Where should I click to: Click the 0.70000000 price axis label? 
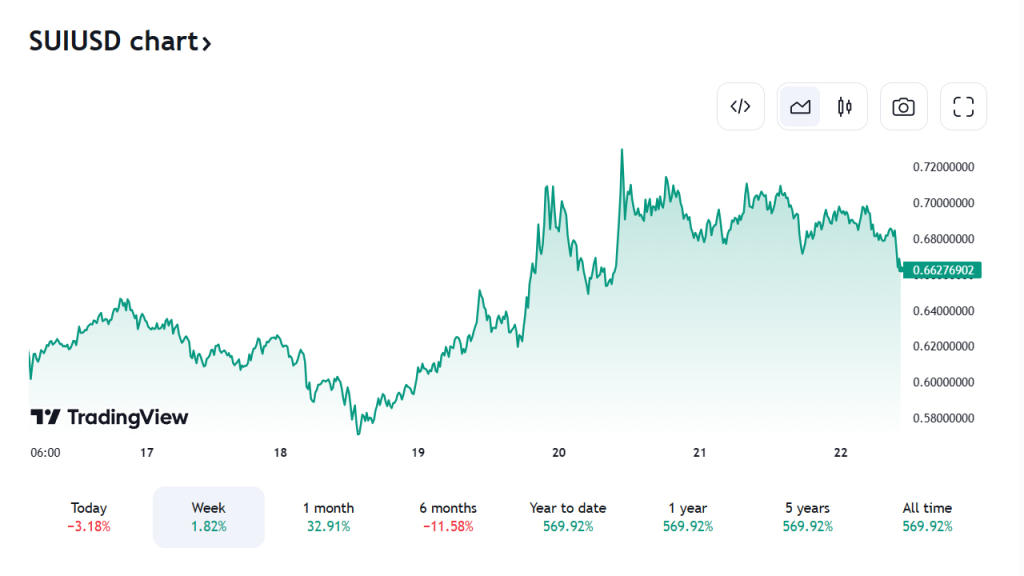[x=943, y=203]
